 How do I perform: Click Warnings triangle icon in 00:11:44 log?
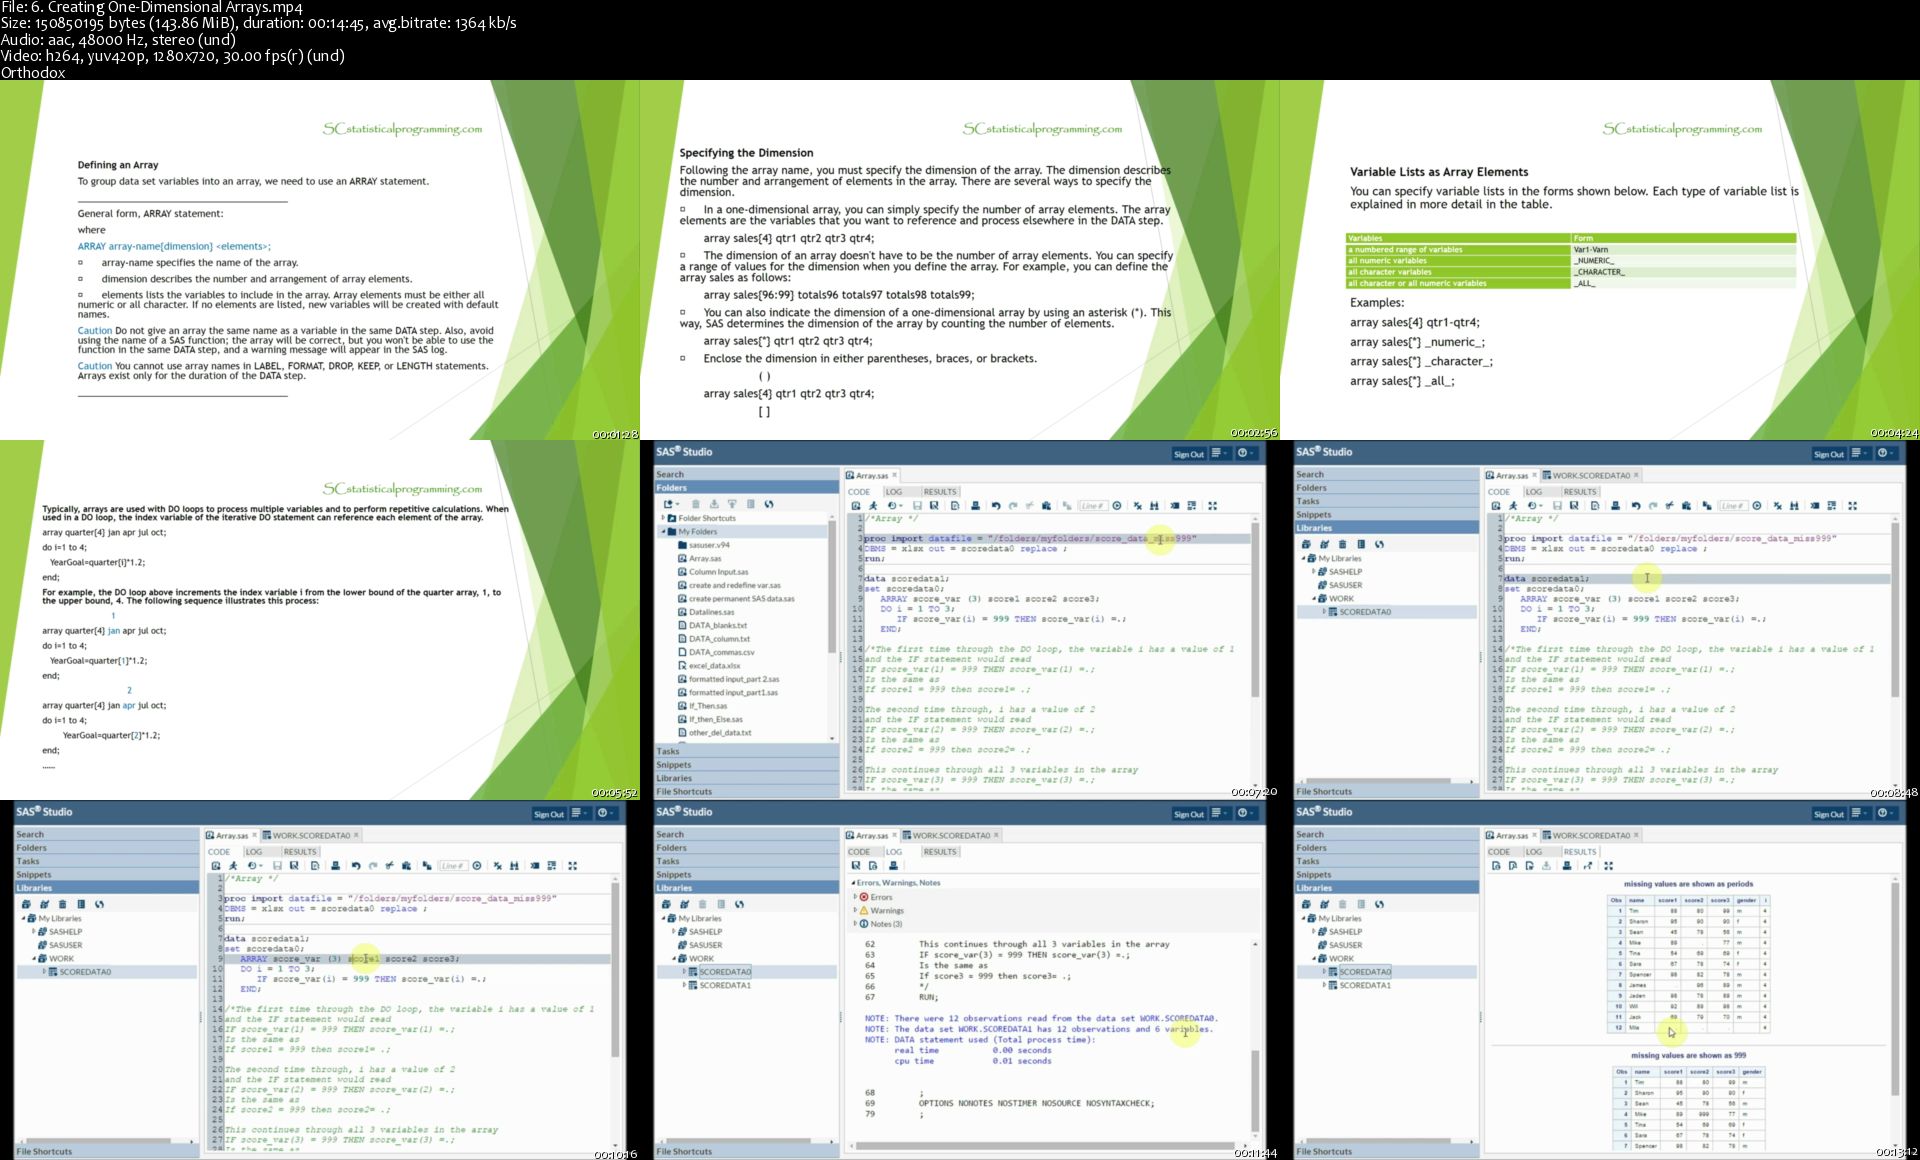(x=864, y=911)
